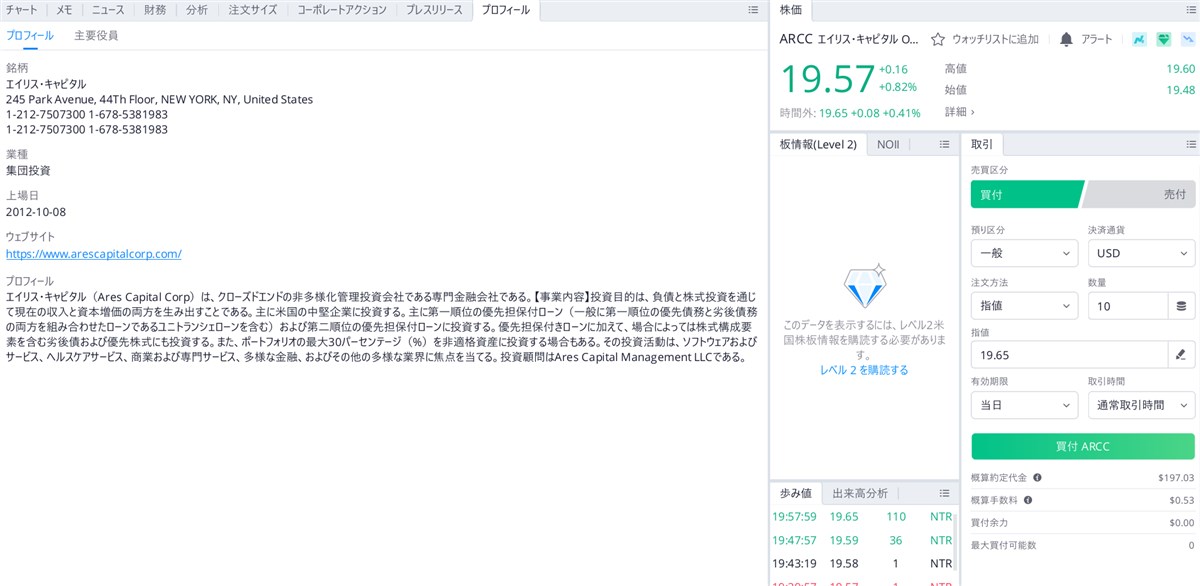Open the 注文方法 dropdown showing 指値
The height and width of the screenshot is (586, 1200).
coord(1024,306)
